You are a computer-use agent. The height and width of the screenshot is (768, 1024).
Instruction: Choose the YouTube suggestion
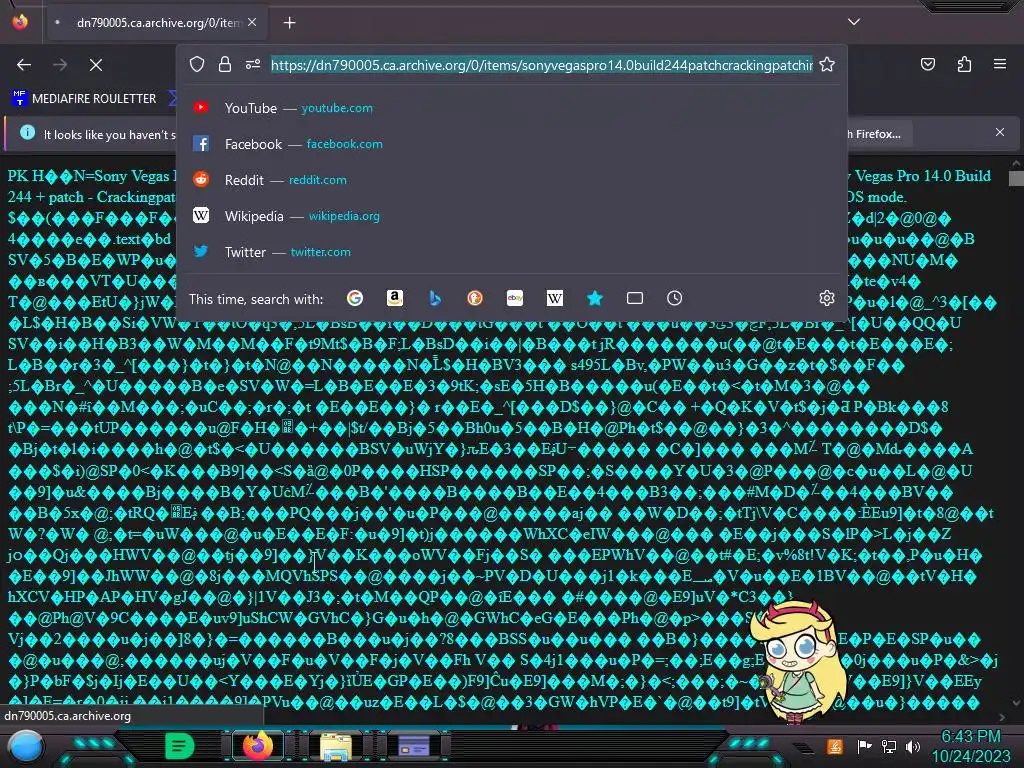pyautogui.click(x=513, y=108)
